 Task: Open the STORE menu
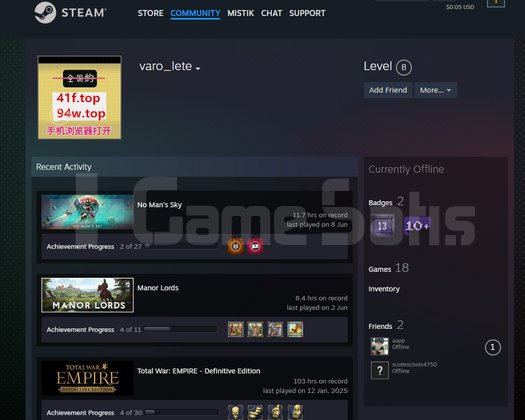point(150,13)
